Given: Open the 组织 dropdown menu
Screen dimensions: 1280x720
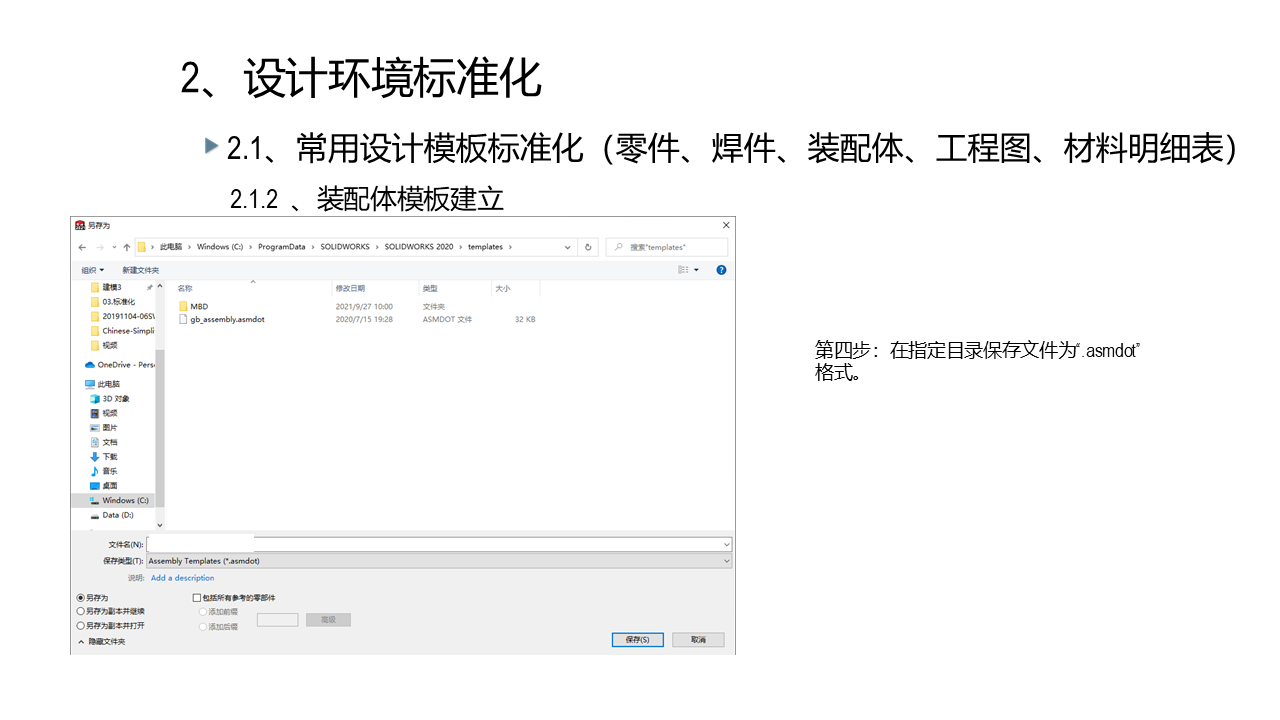Looking at the screenshot, I should [92, 270].
